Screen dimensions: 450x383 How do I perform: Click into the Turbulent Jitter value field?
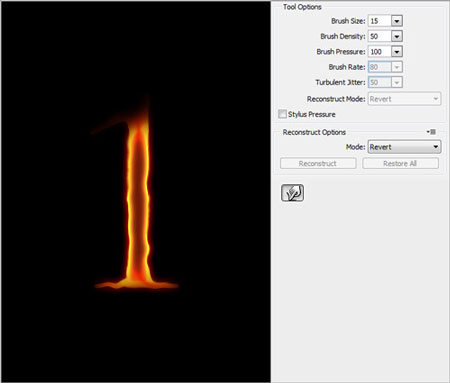pos(379,82)
